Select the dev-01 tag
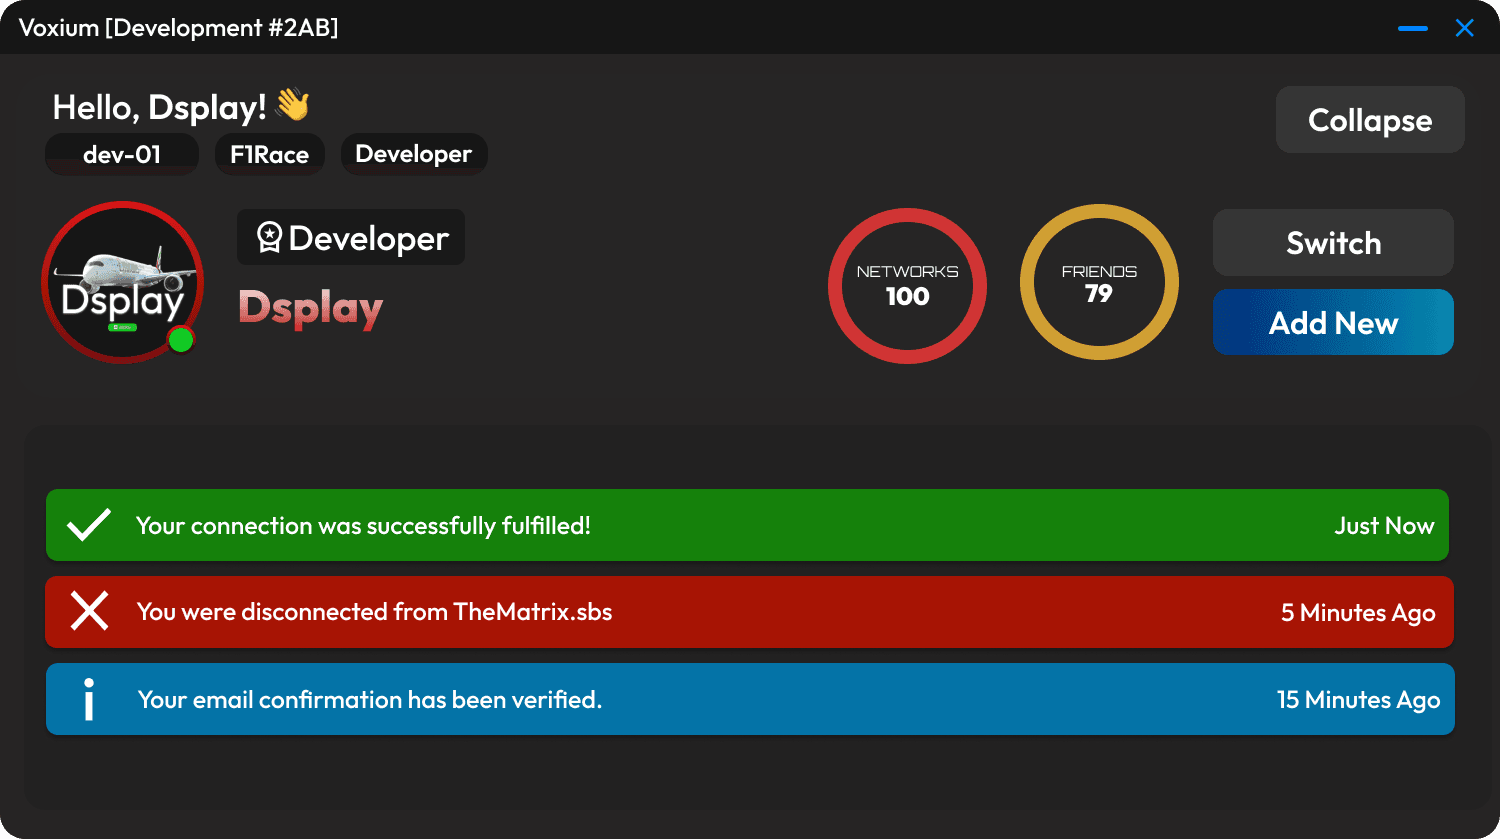The image size is (1500, 839). [x=122, y=154]
